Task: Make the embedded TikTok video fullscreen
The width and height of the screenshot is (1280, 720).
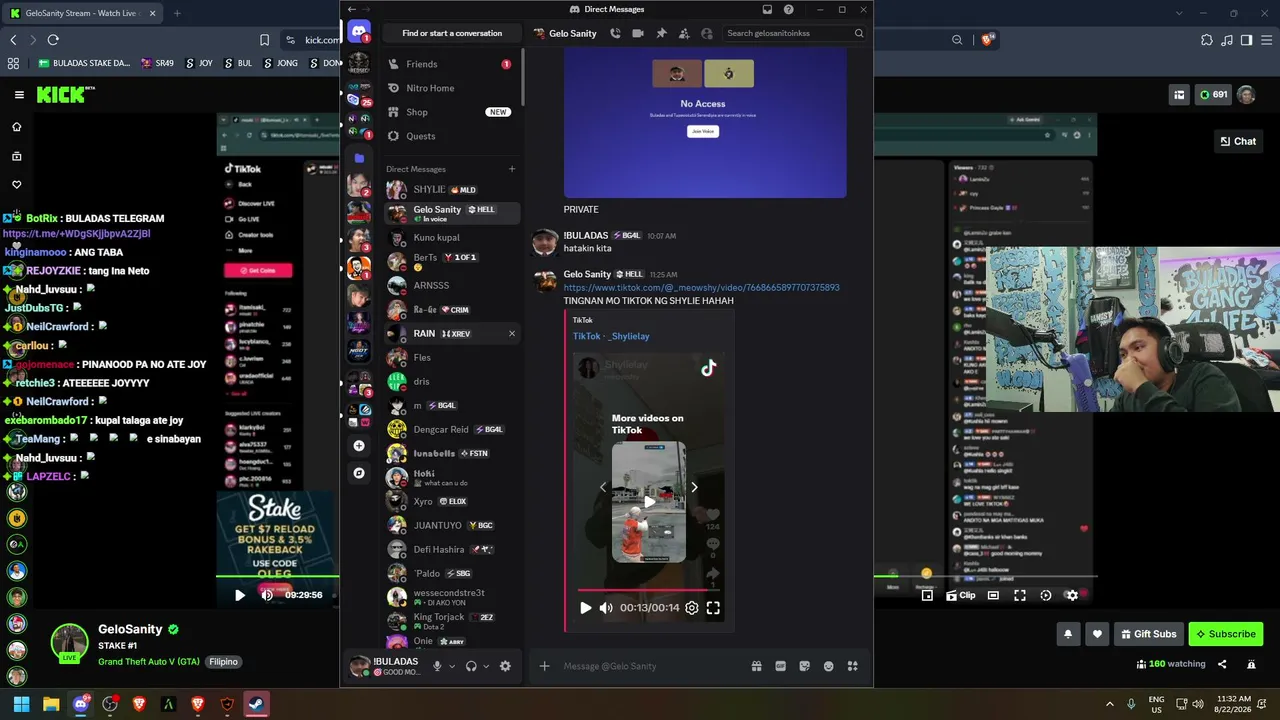Action: click(713, 607)
